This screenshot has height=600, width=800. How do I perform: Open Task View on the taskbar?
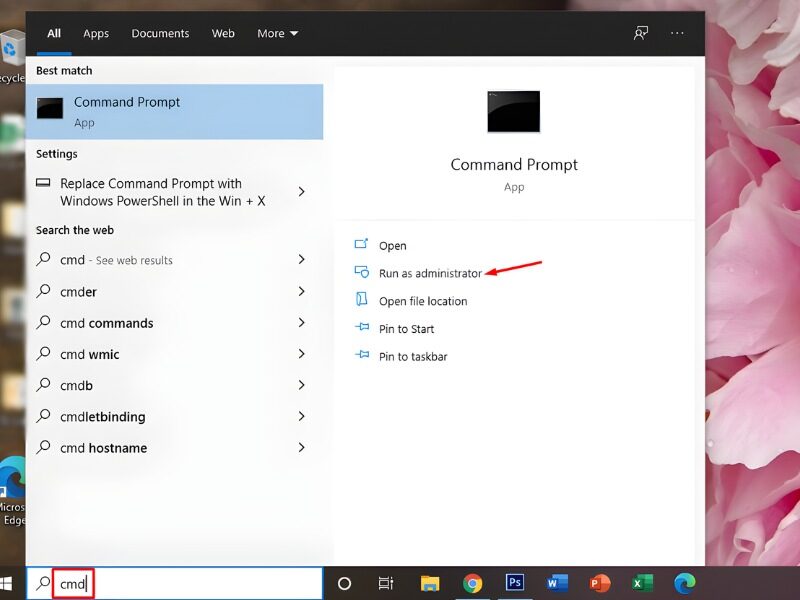coord(386,583)
